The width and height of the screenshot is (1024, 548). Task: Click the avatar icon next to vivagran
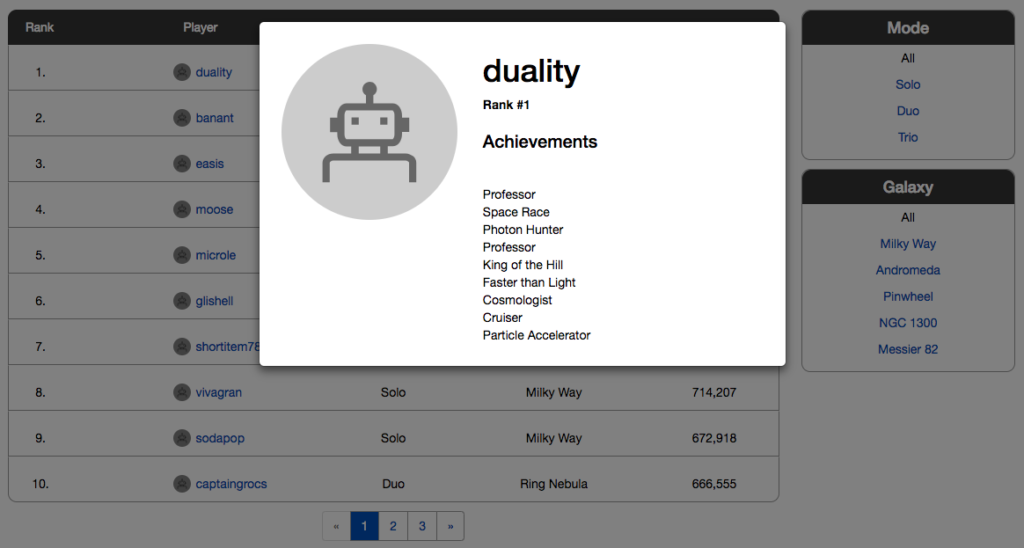click(181, 393)
